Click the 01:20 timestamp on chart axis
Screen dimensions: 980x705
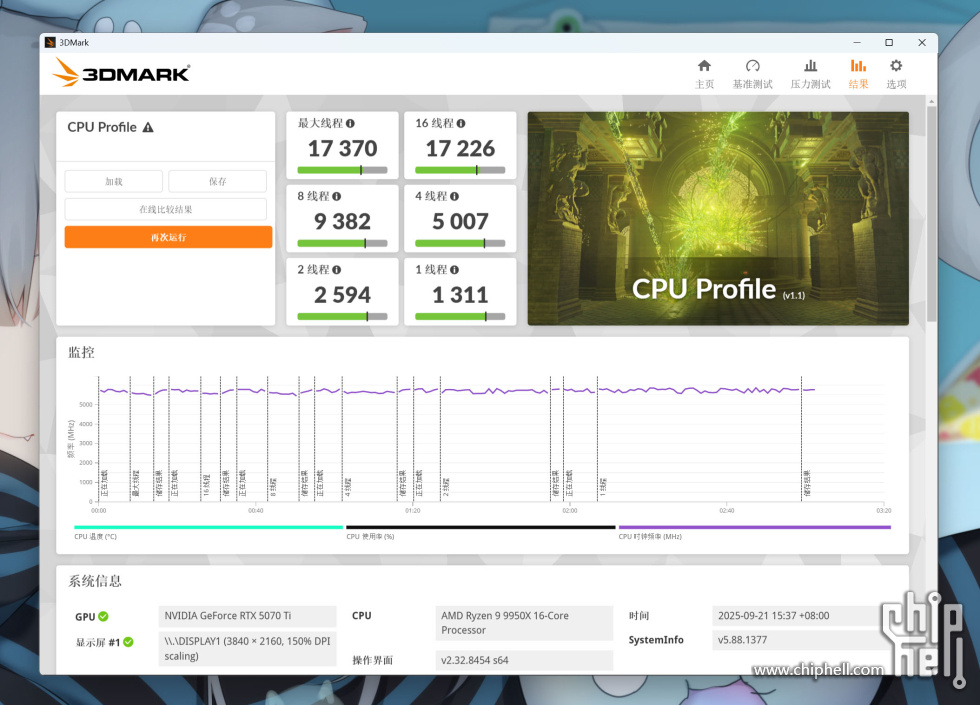click(412, 511)
